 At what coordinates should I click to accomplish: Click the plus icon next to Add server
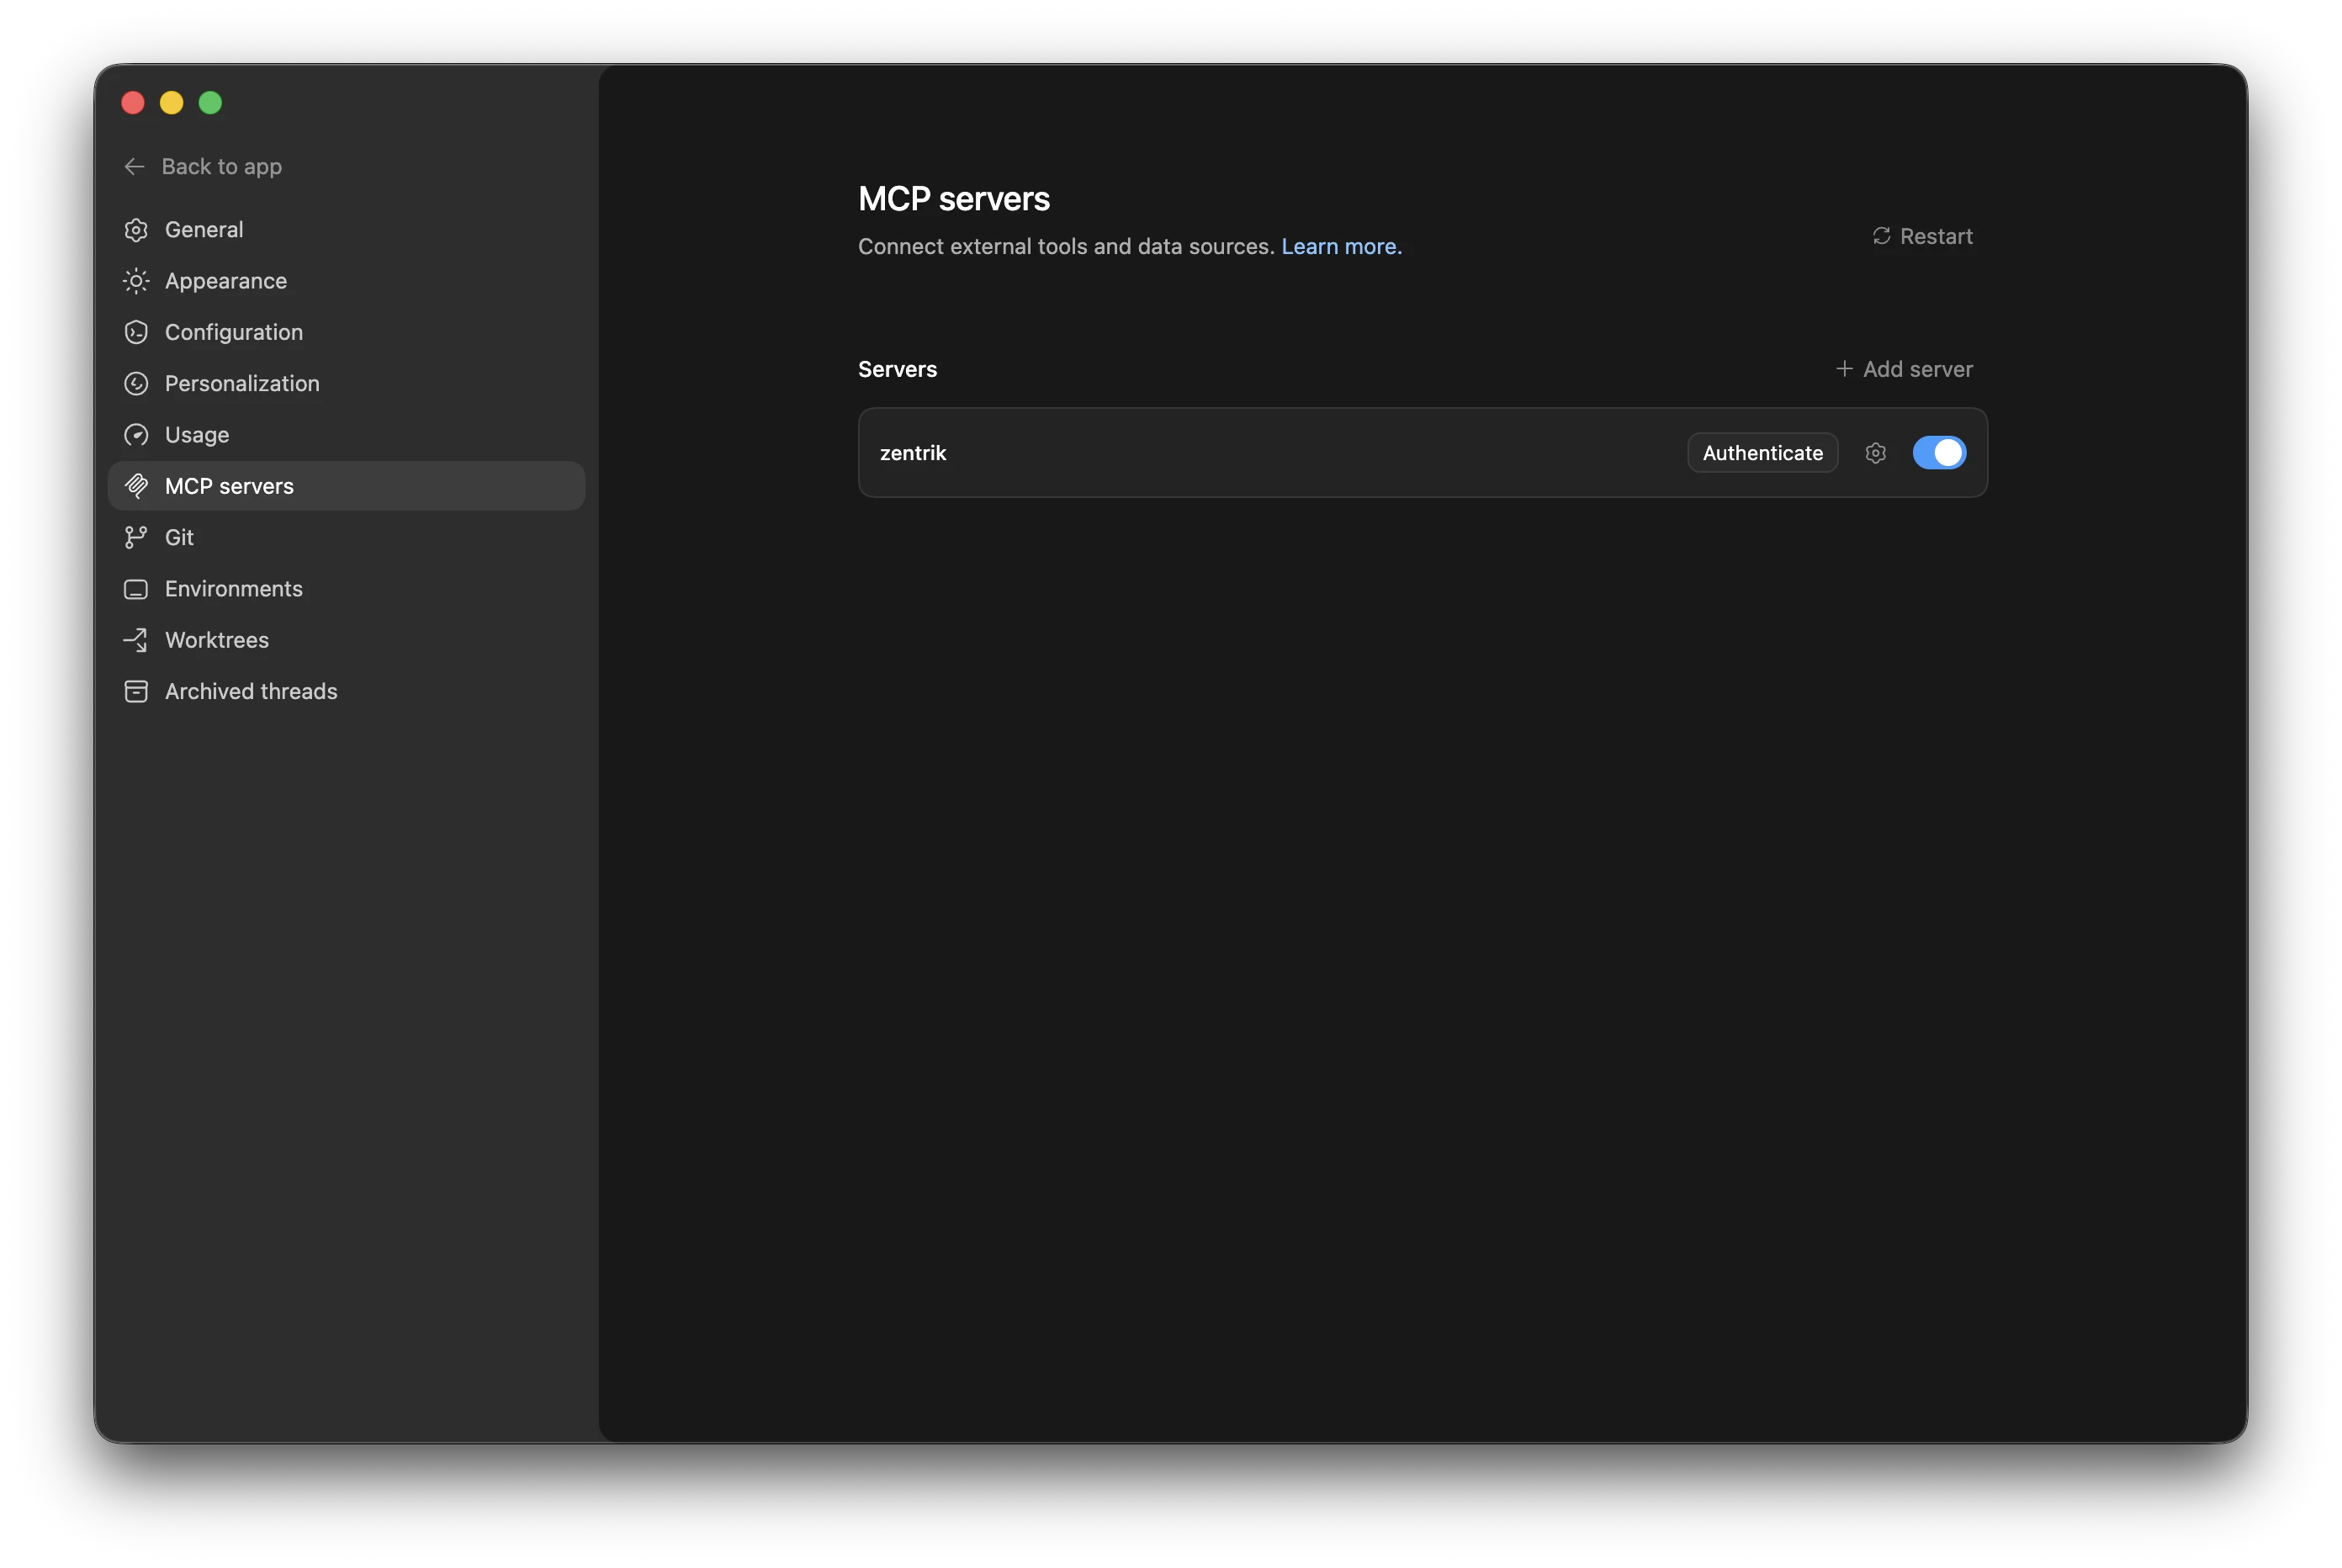(1843, 368)
